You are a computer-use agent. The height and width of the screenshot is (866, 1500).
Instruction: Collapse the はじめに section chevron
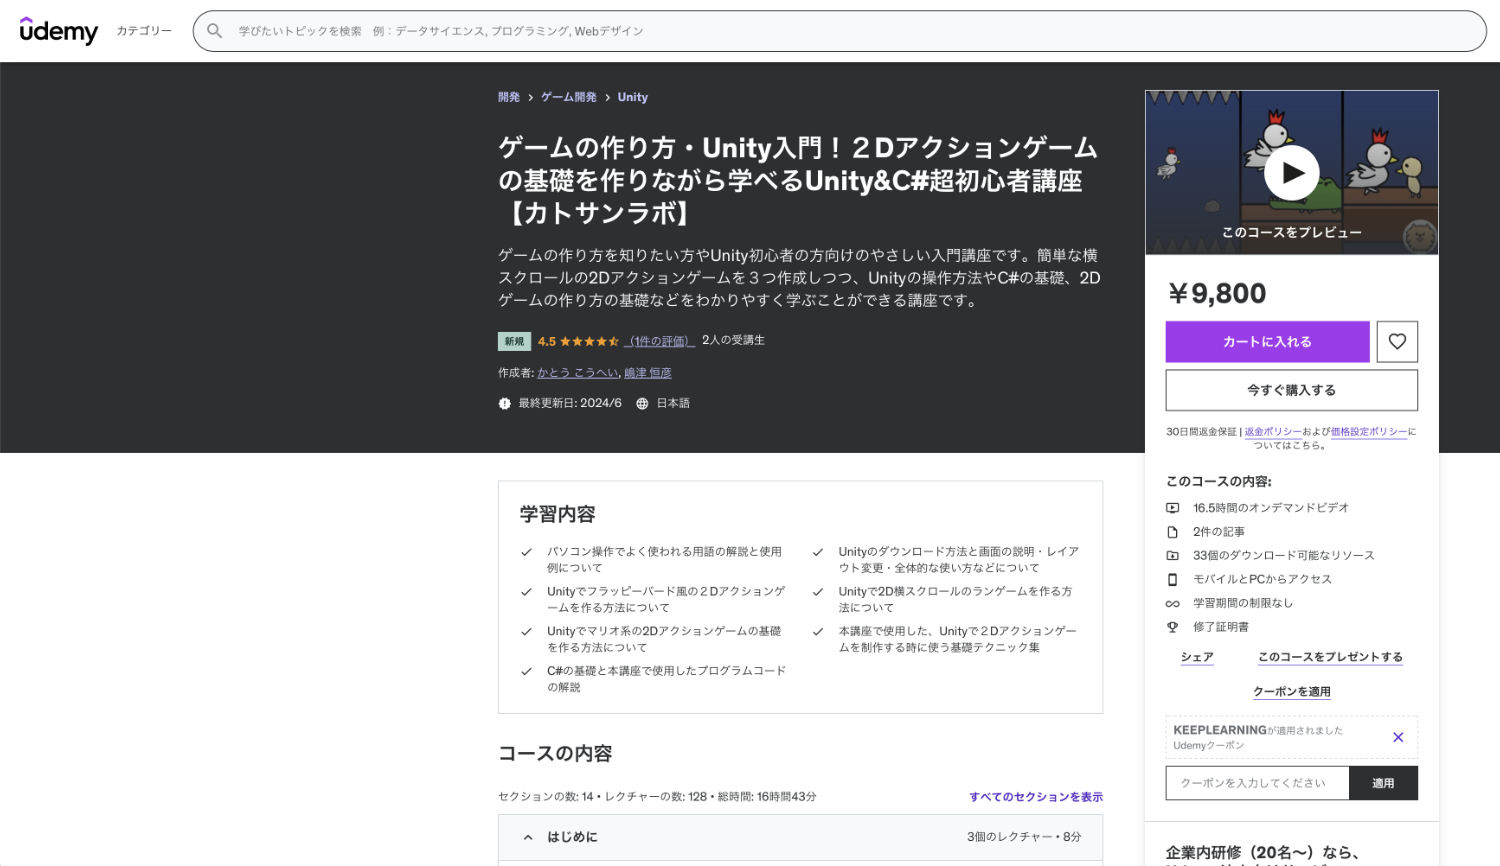tap(528, 837)
